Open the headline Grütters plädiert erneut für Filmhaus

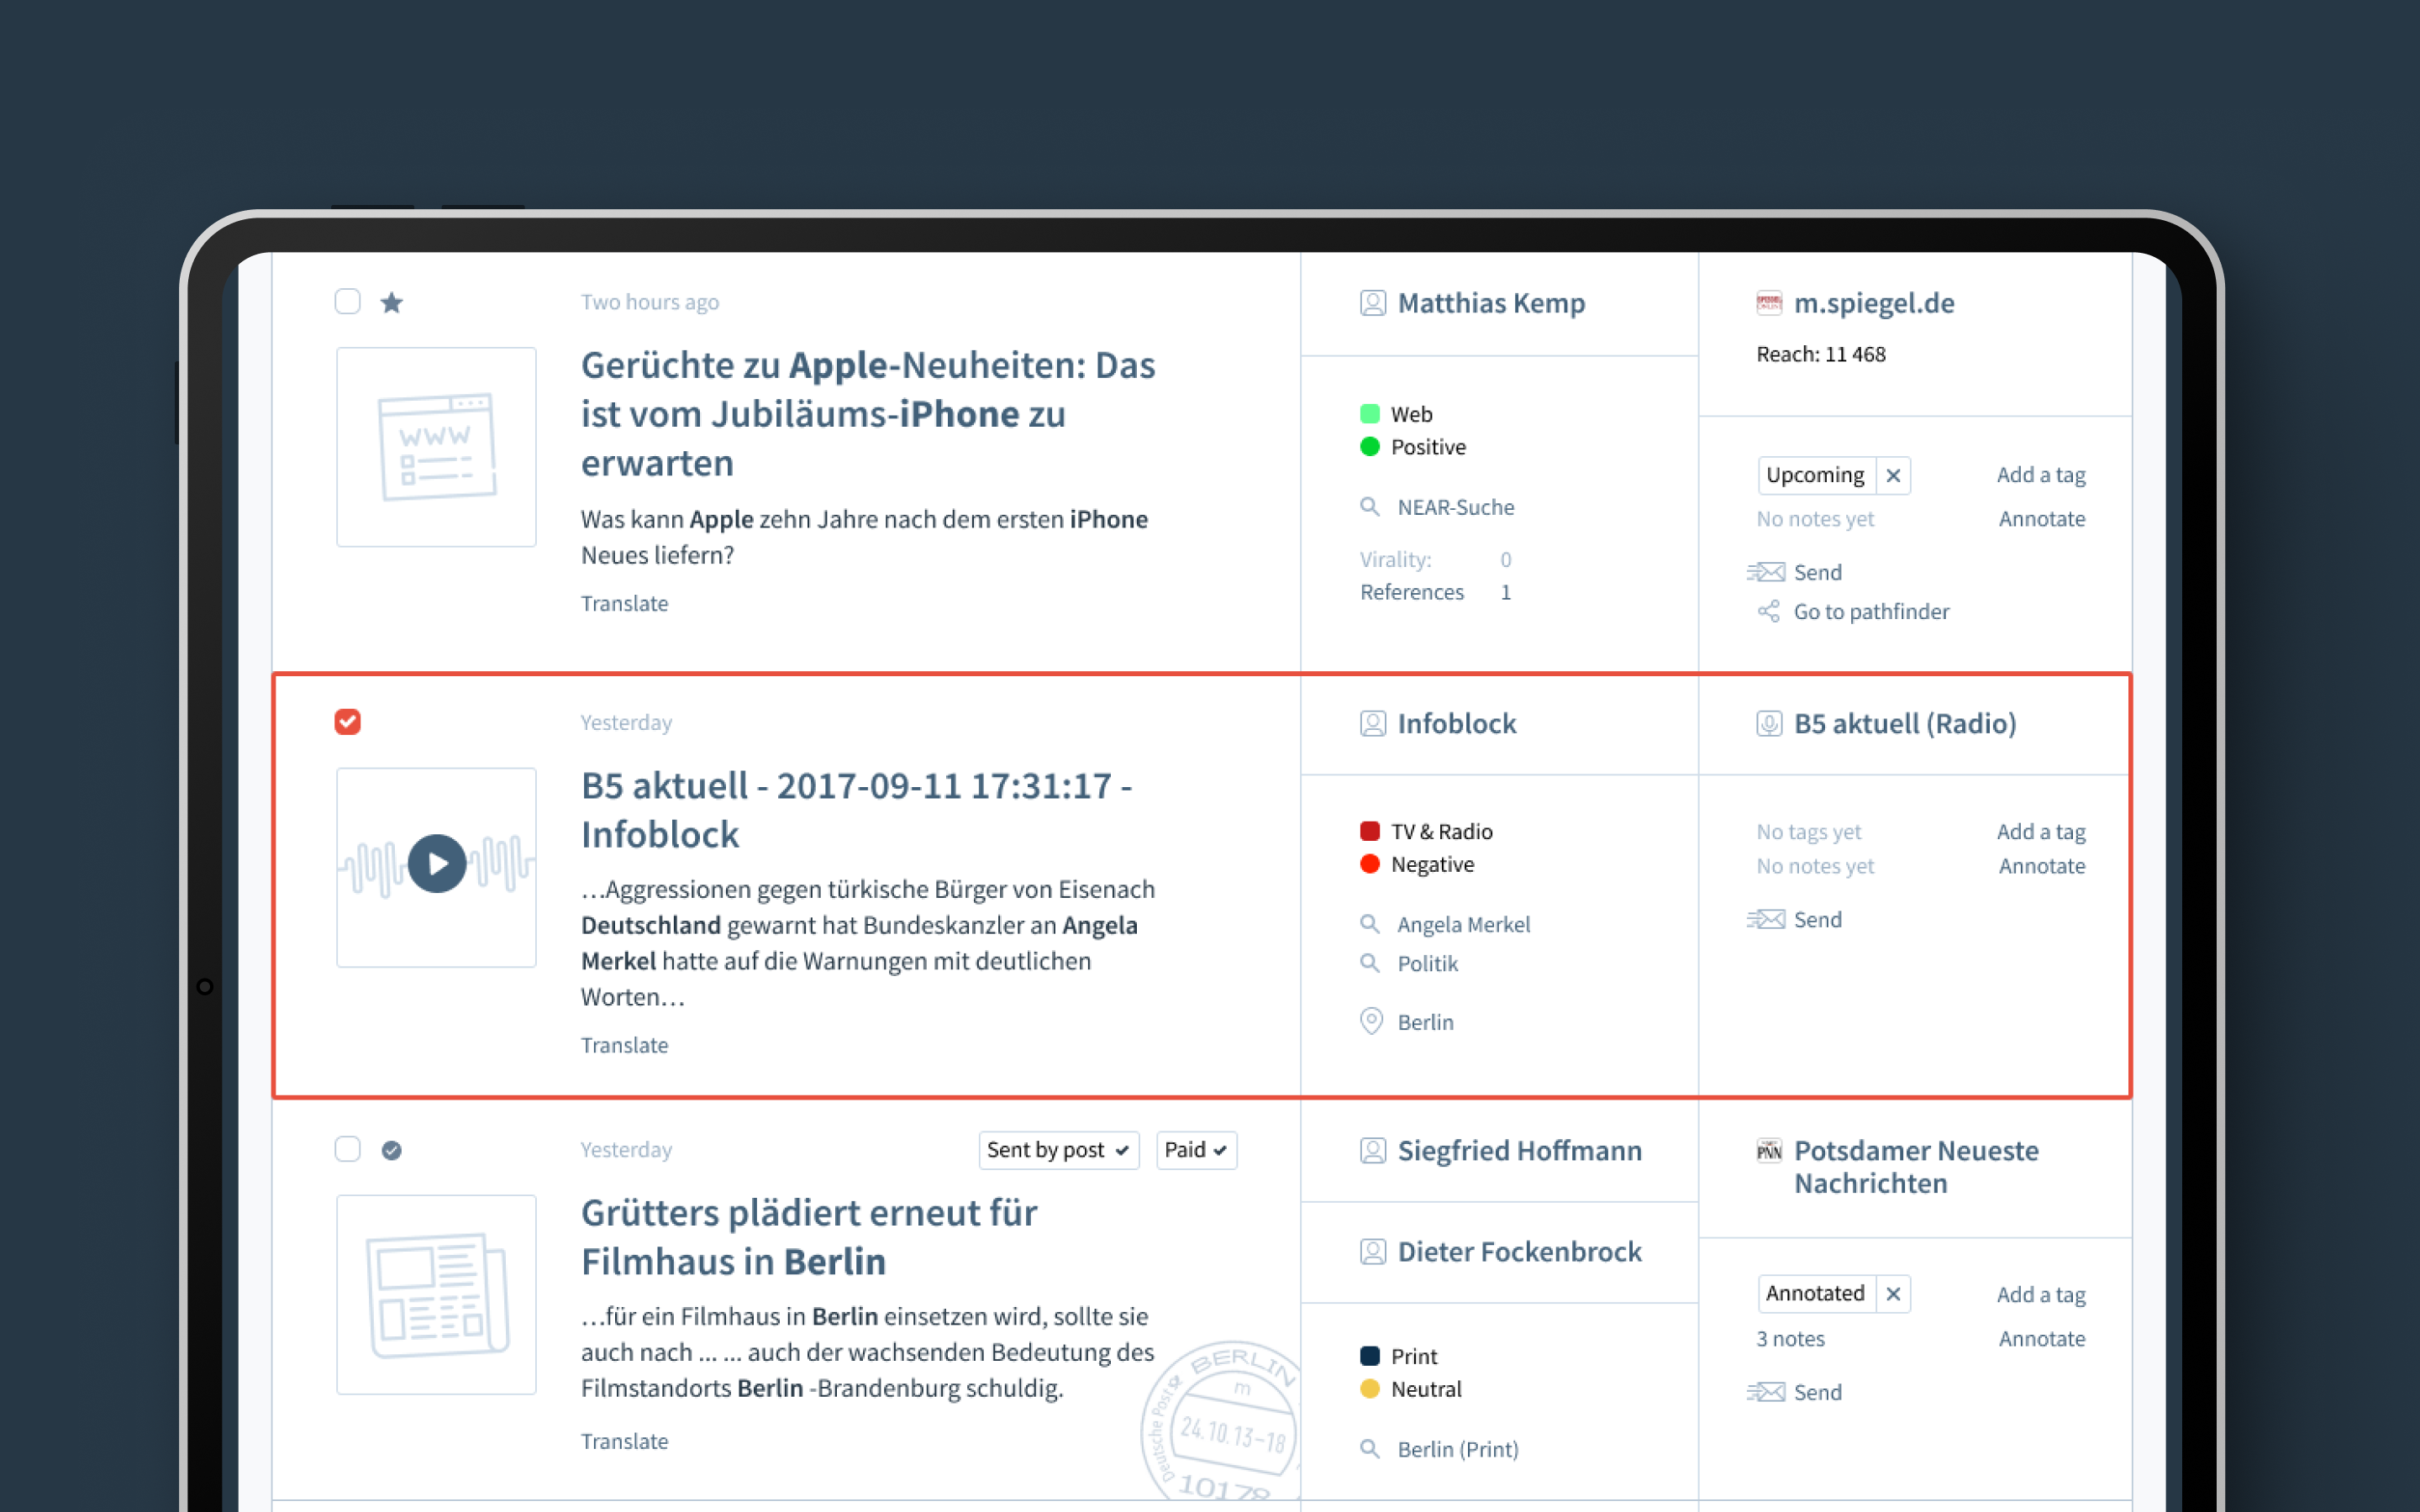point(809,1237)
